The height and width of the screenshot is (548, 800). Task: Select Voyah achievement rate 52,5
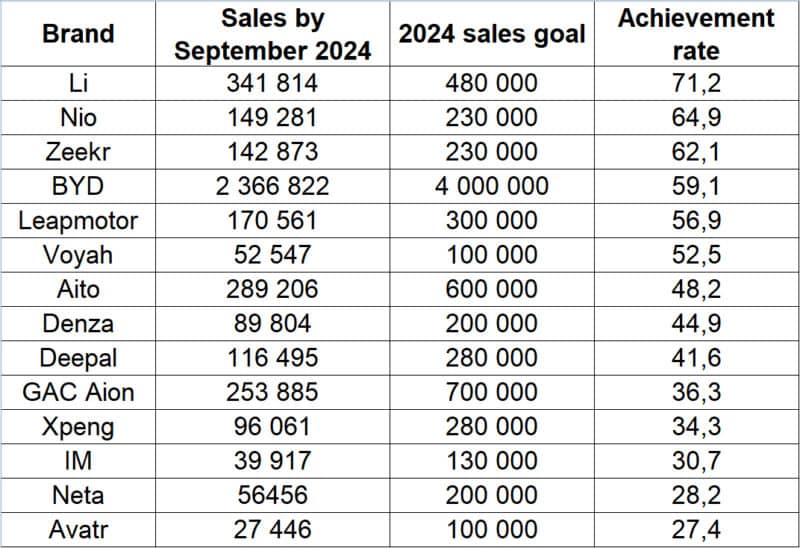[696, 255]
